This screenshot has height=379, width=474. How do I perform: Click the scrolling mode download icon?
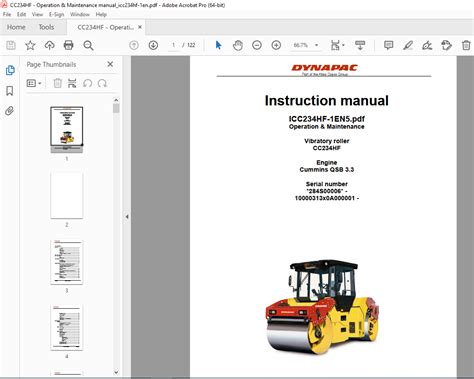pos(360,45)
